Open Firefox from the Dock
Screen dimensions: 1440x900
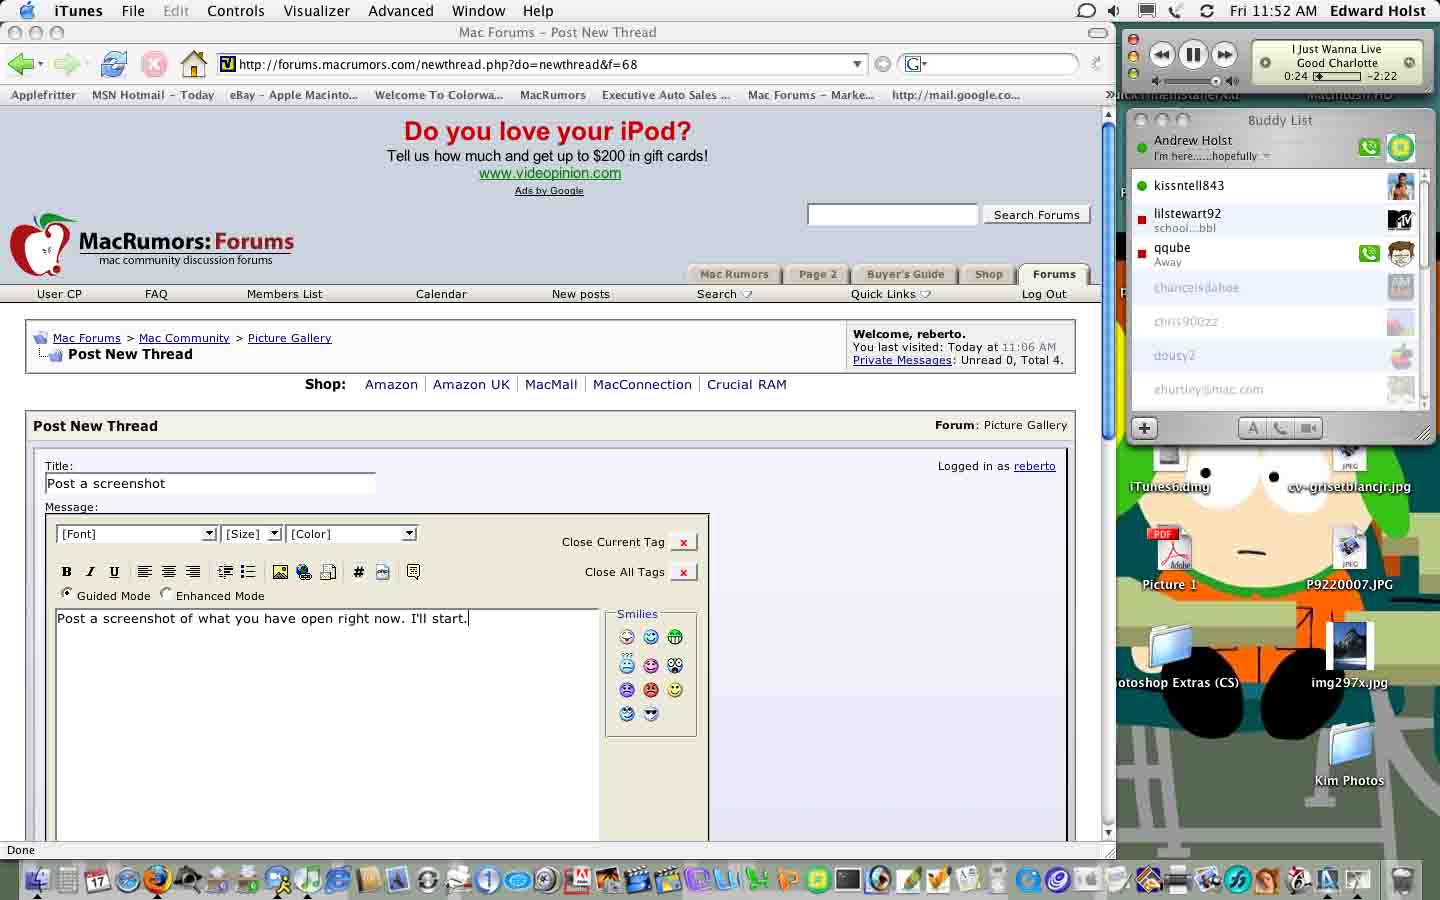pyautogui.click(x=157, y=880)
